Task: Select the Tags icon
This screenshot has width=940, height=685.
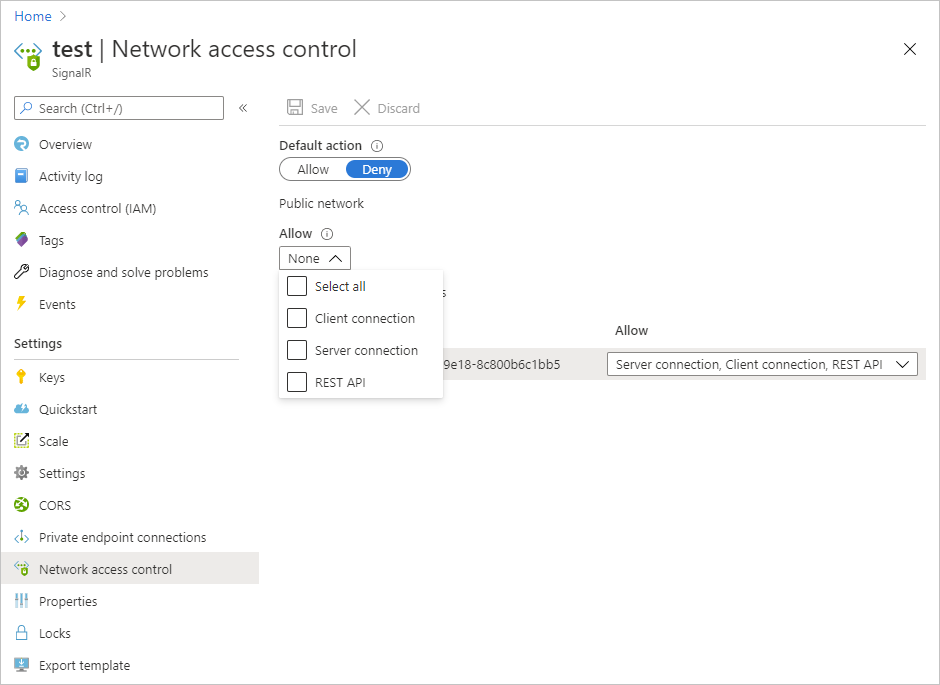Action: [x=22, y=240]
